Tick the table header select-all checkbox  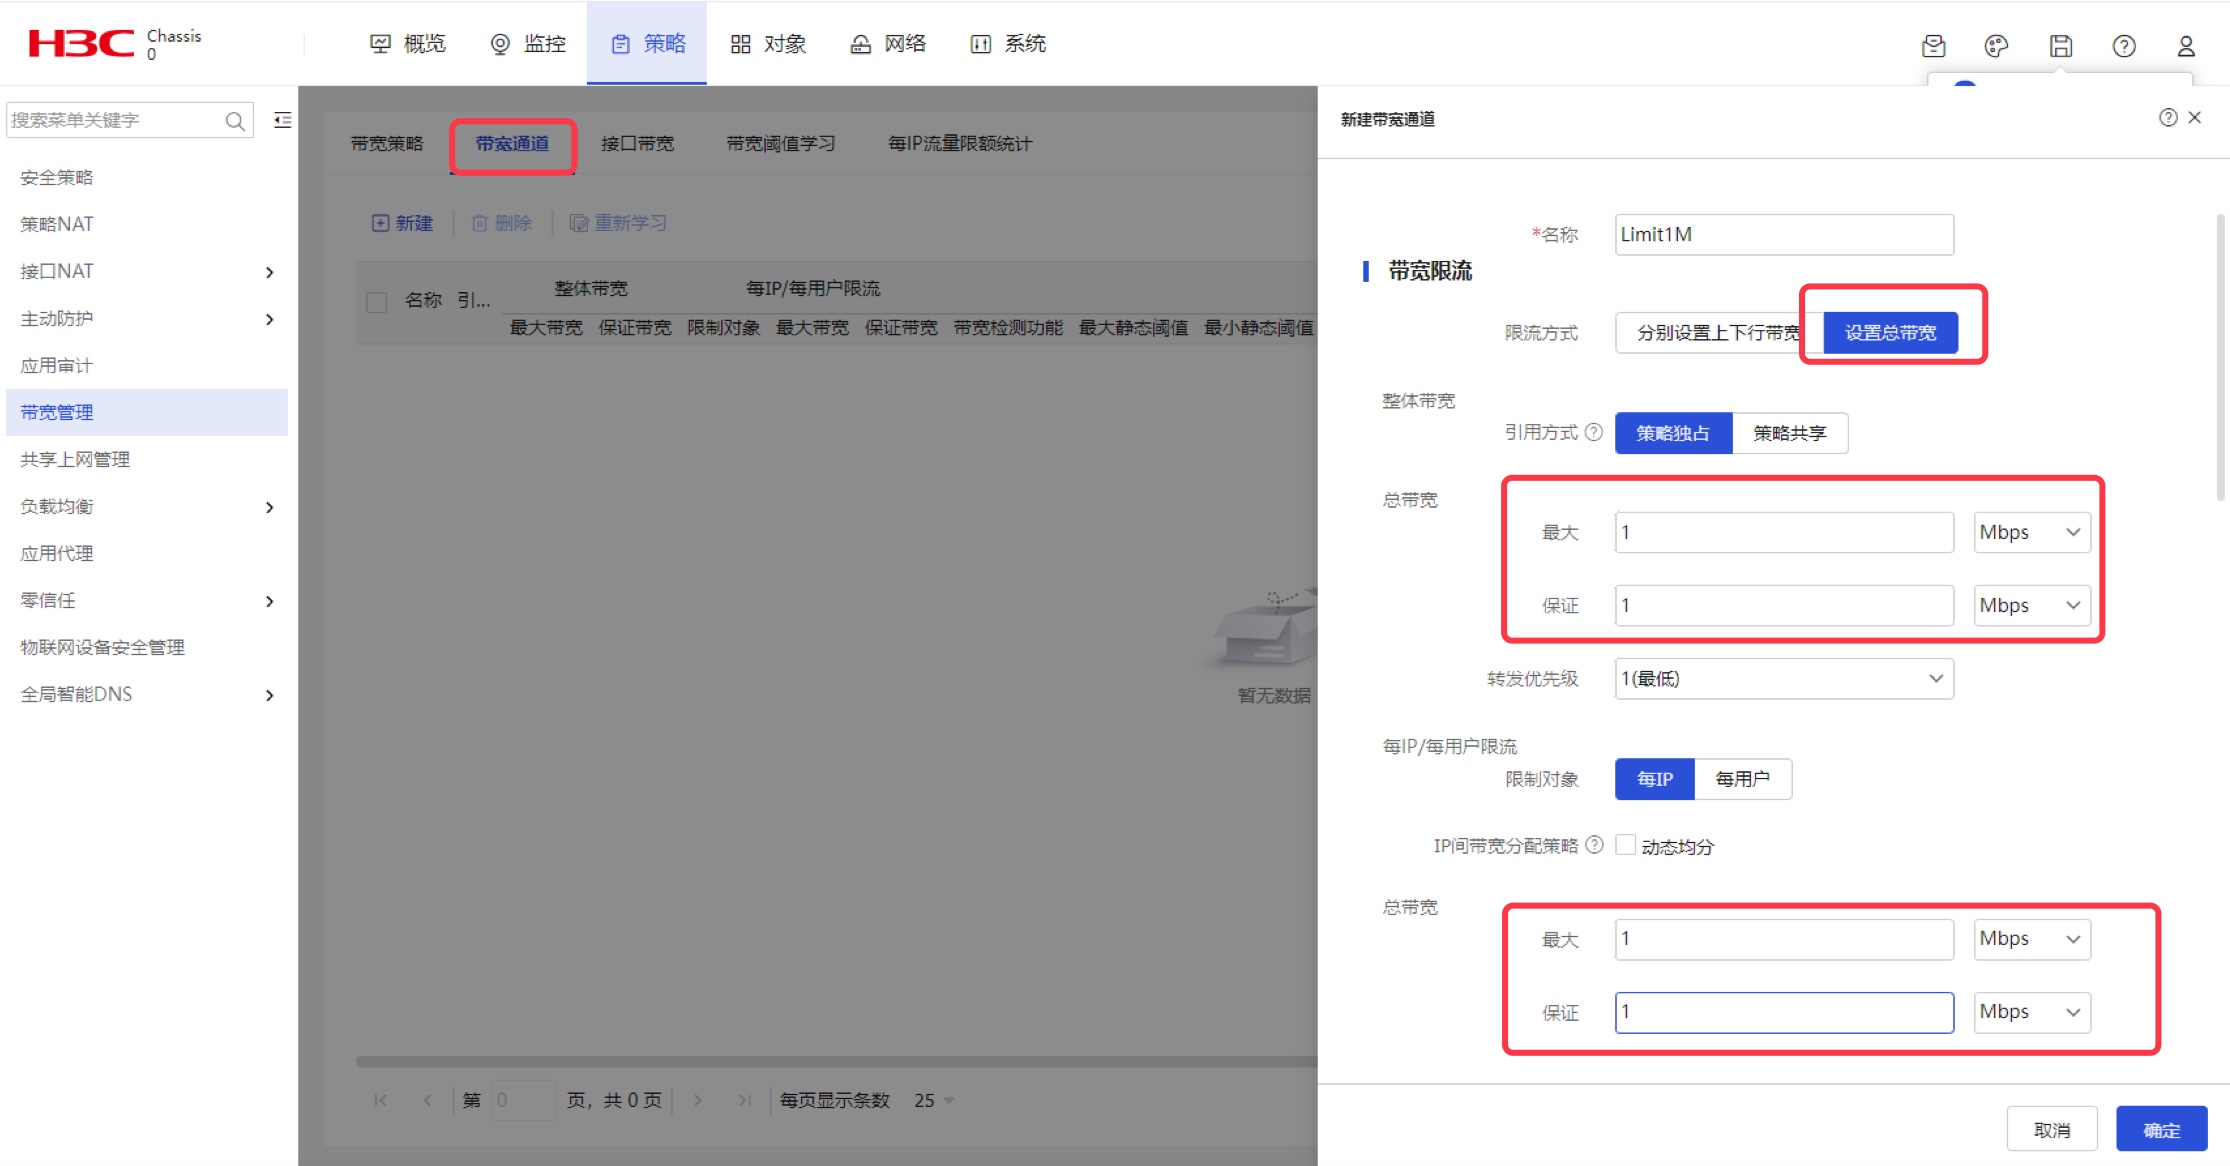coord(377,302)
